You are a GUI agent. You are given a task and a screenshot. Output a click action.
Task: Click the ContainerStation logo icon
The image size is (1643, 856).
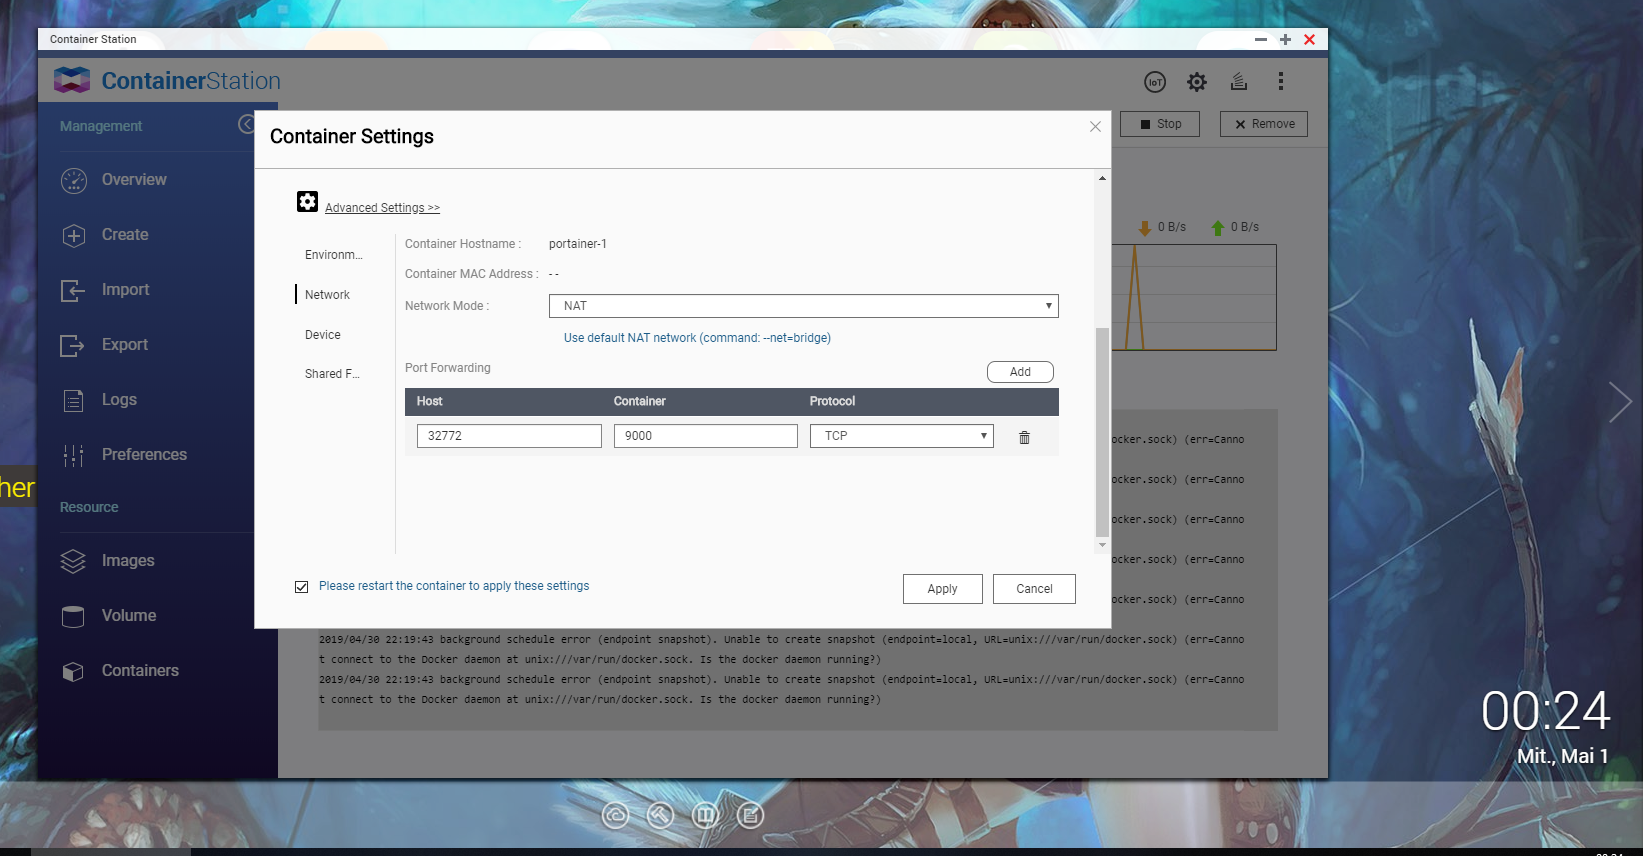pyautogui.click(x=72, y=80)
